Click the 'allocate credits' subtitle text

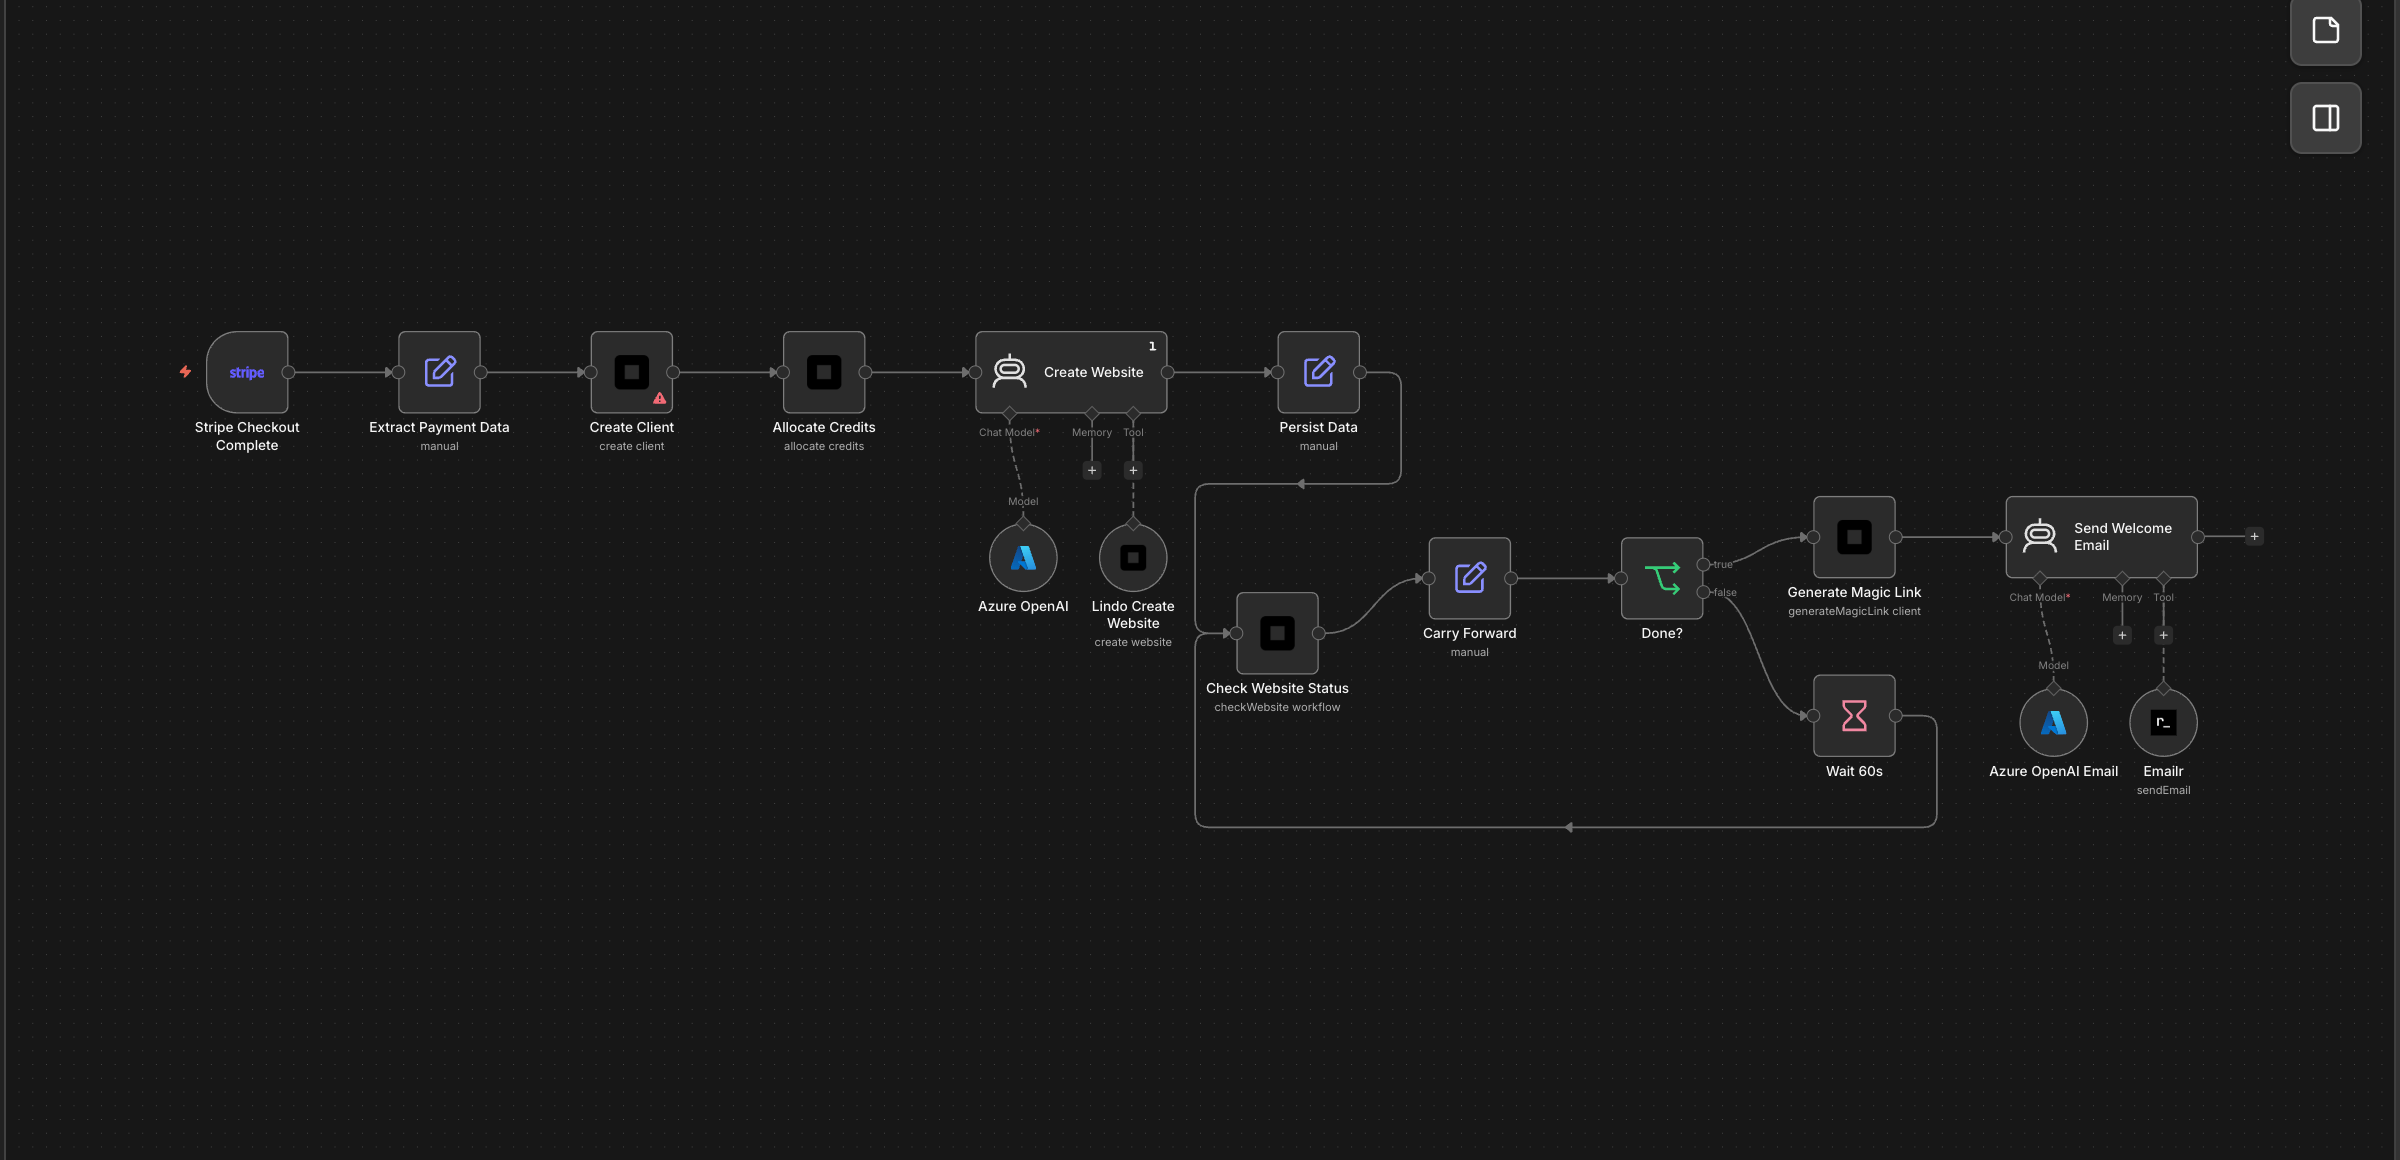pyautogui.click(x=824, y=446)
